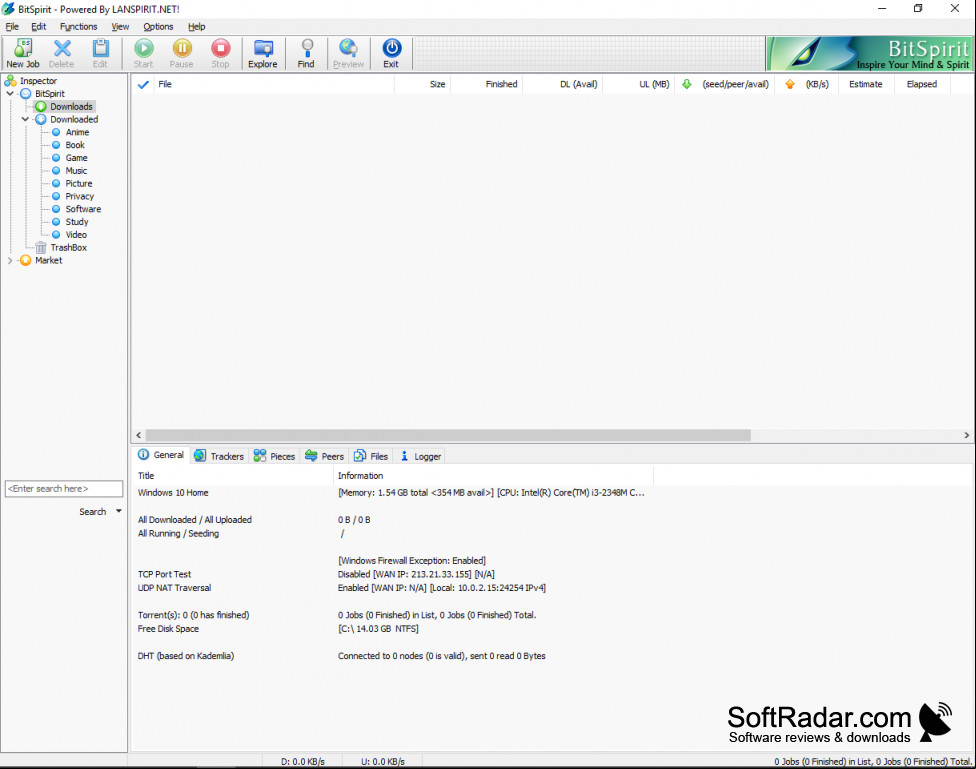Select the Downloads category icon
This screenshot has height=769, width=976.
[41, 106]
